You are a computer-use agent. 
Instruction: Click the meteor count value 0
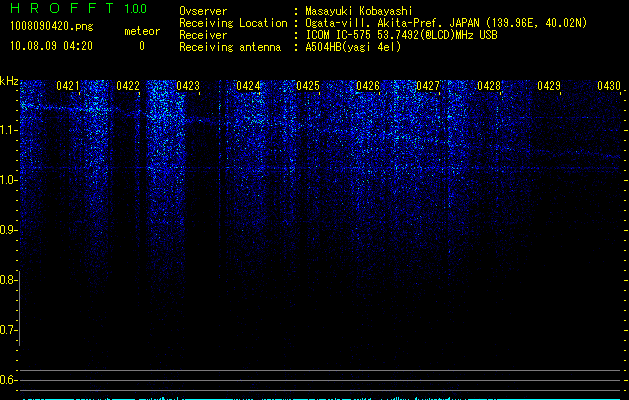pyautogui.click(x=142, y=46)
